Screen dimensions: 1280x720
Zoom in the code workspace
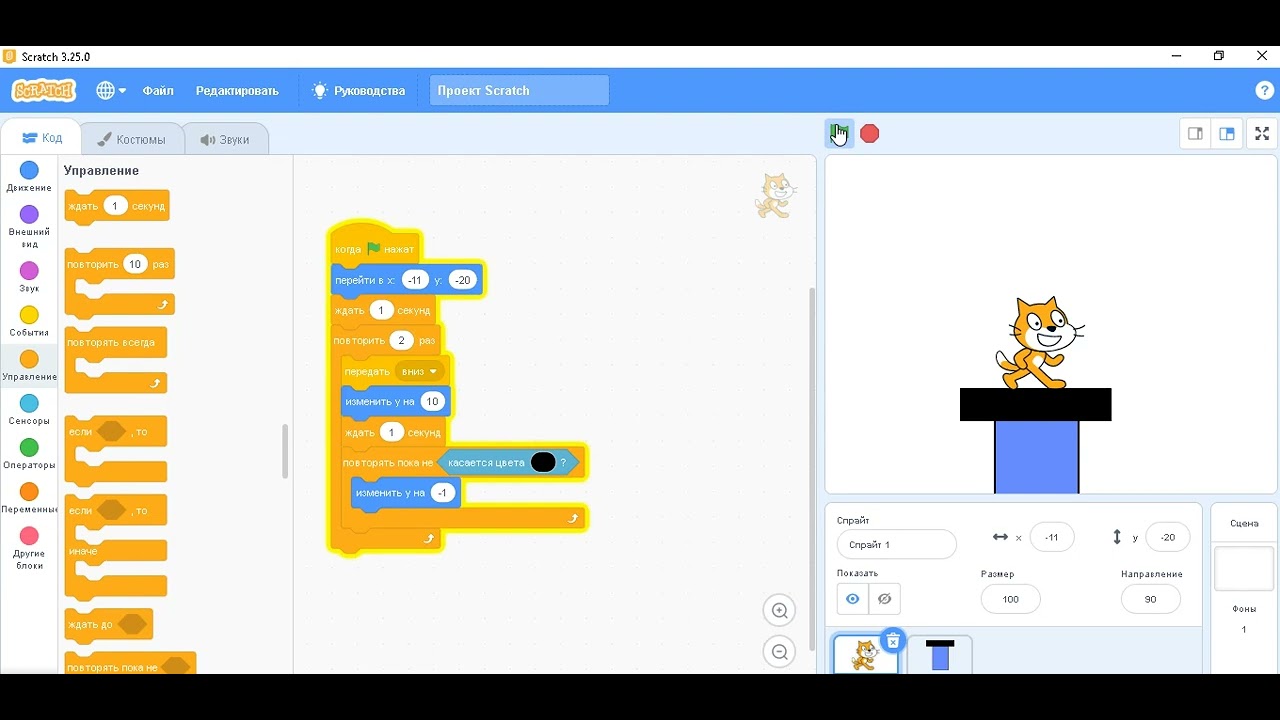(780, 611)
